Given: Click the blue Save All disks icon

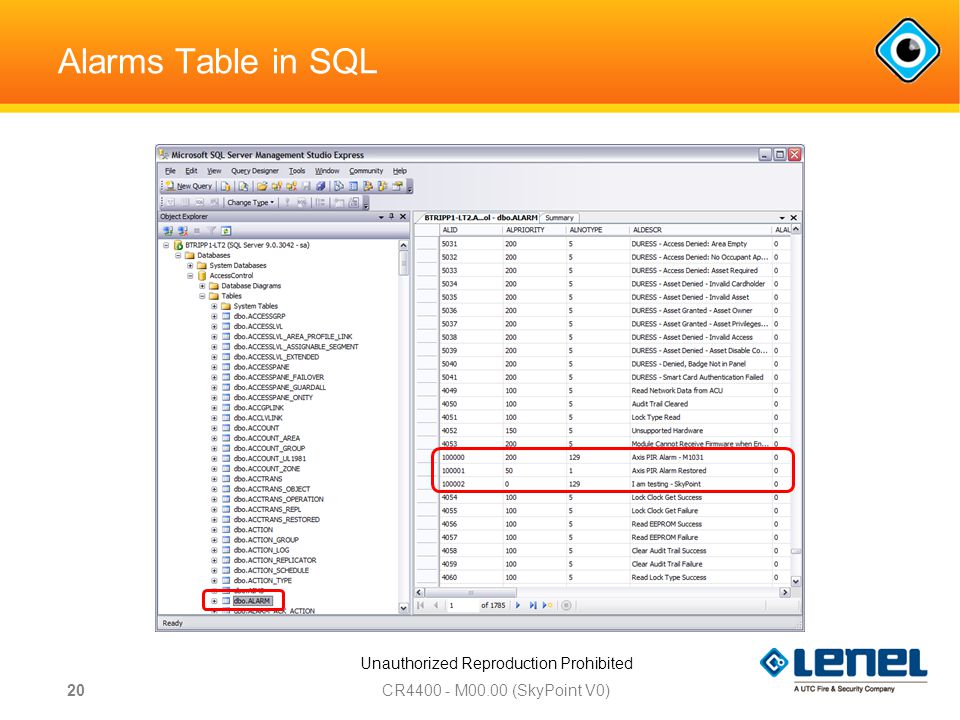Looking at the screenshot, I should tap(320, 186).
